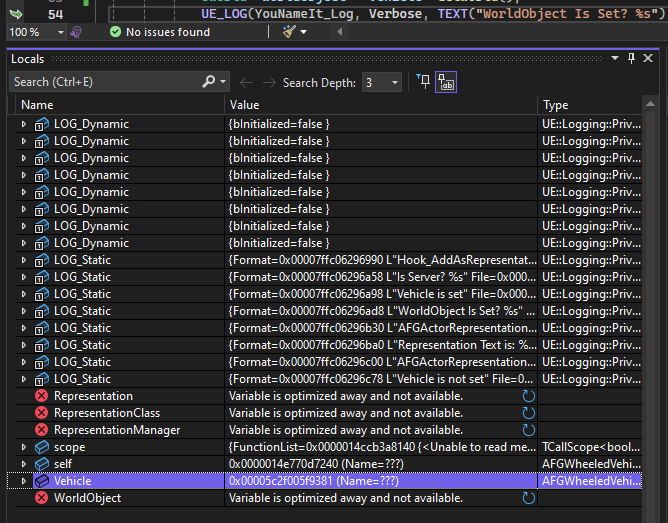Toggle auto-hide pin for Locals panel
The image size is (668, 523).
pos(631,58)
